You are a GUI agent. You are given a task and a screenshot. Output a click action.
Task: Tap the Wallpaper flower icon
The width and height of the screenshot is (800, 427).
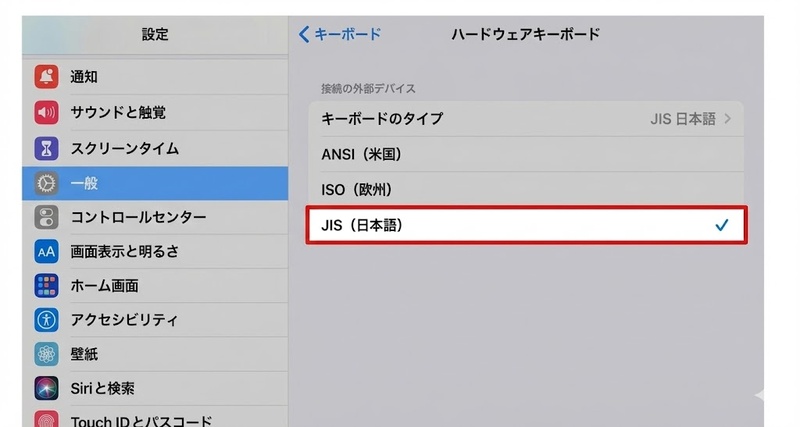pos(46,354)
